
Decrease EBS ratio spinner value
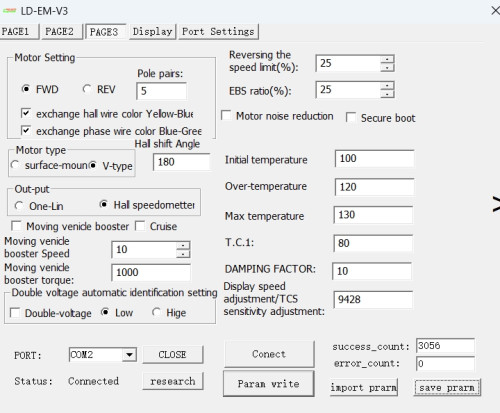[387, 94]
